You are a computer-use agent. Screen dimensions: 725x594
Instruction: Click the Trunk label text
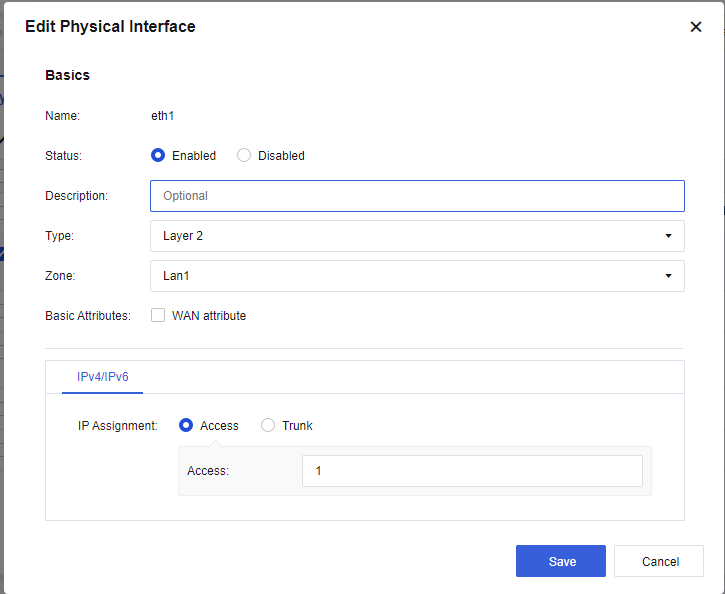click(297, 426)
